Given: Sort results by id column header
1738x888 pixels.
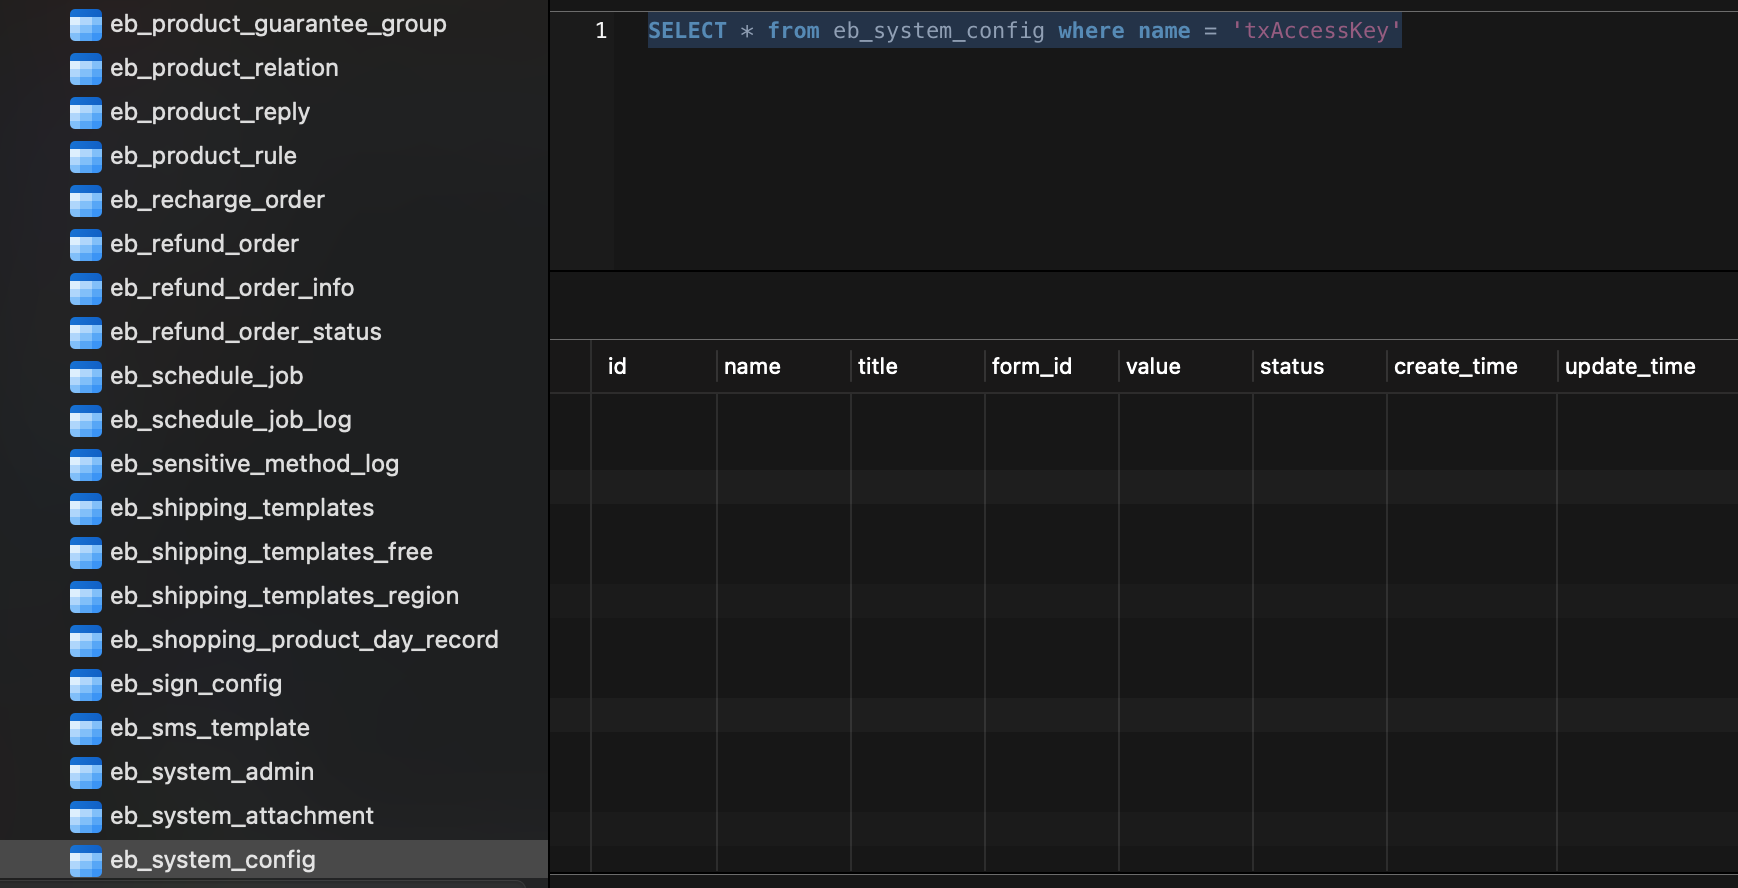Looking at the screenshot, I should pos(617,367).
